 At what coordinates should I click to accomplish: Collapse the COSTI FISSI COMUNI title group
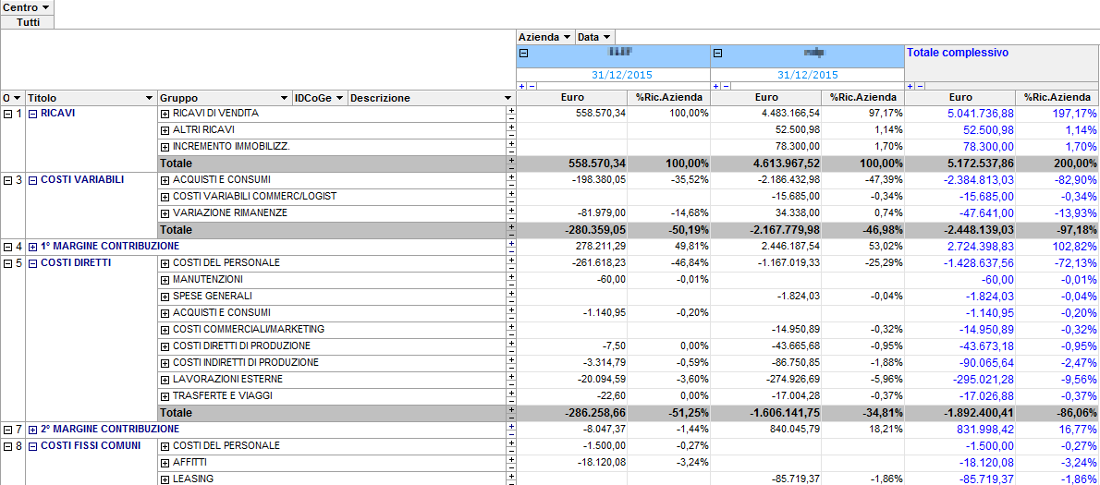33,446
